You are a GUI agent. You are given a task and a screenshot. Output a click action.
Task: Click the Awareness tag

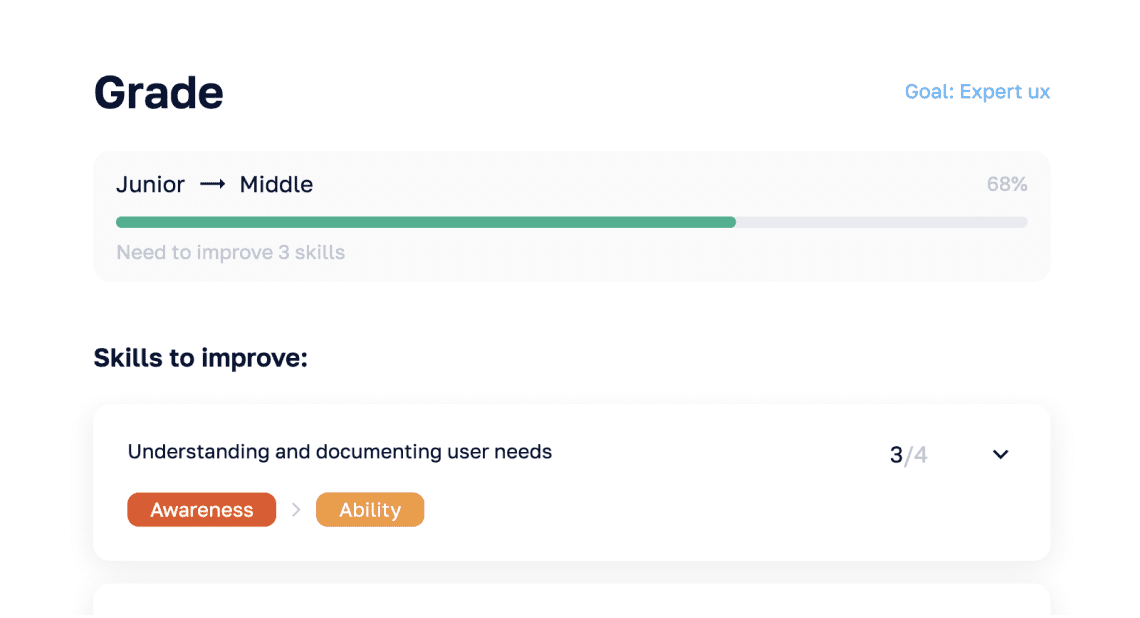point(201,510)
